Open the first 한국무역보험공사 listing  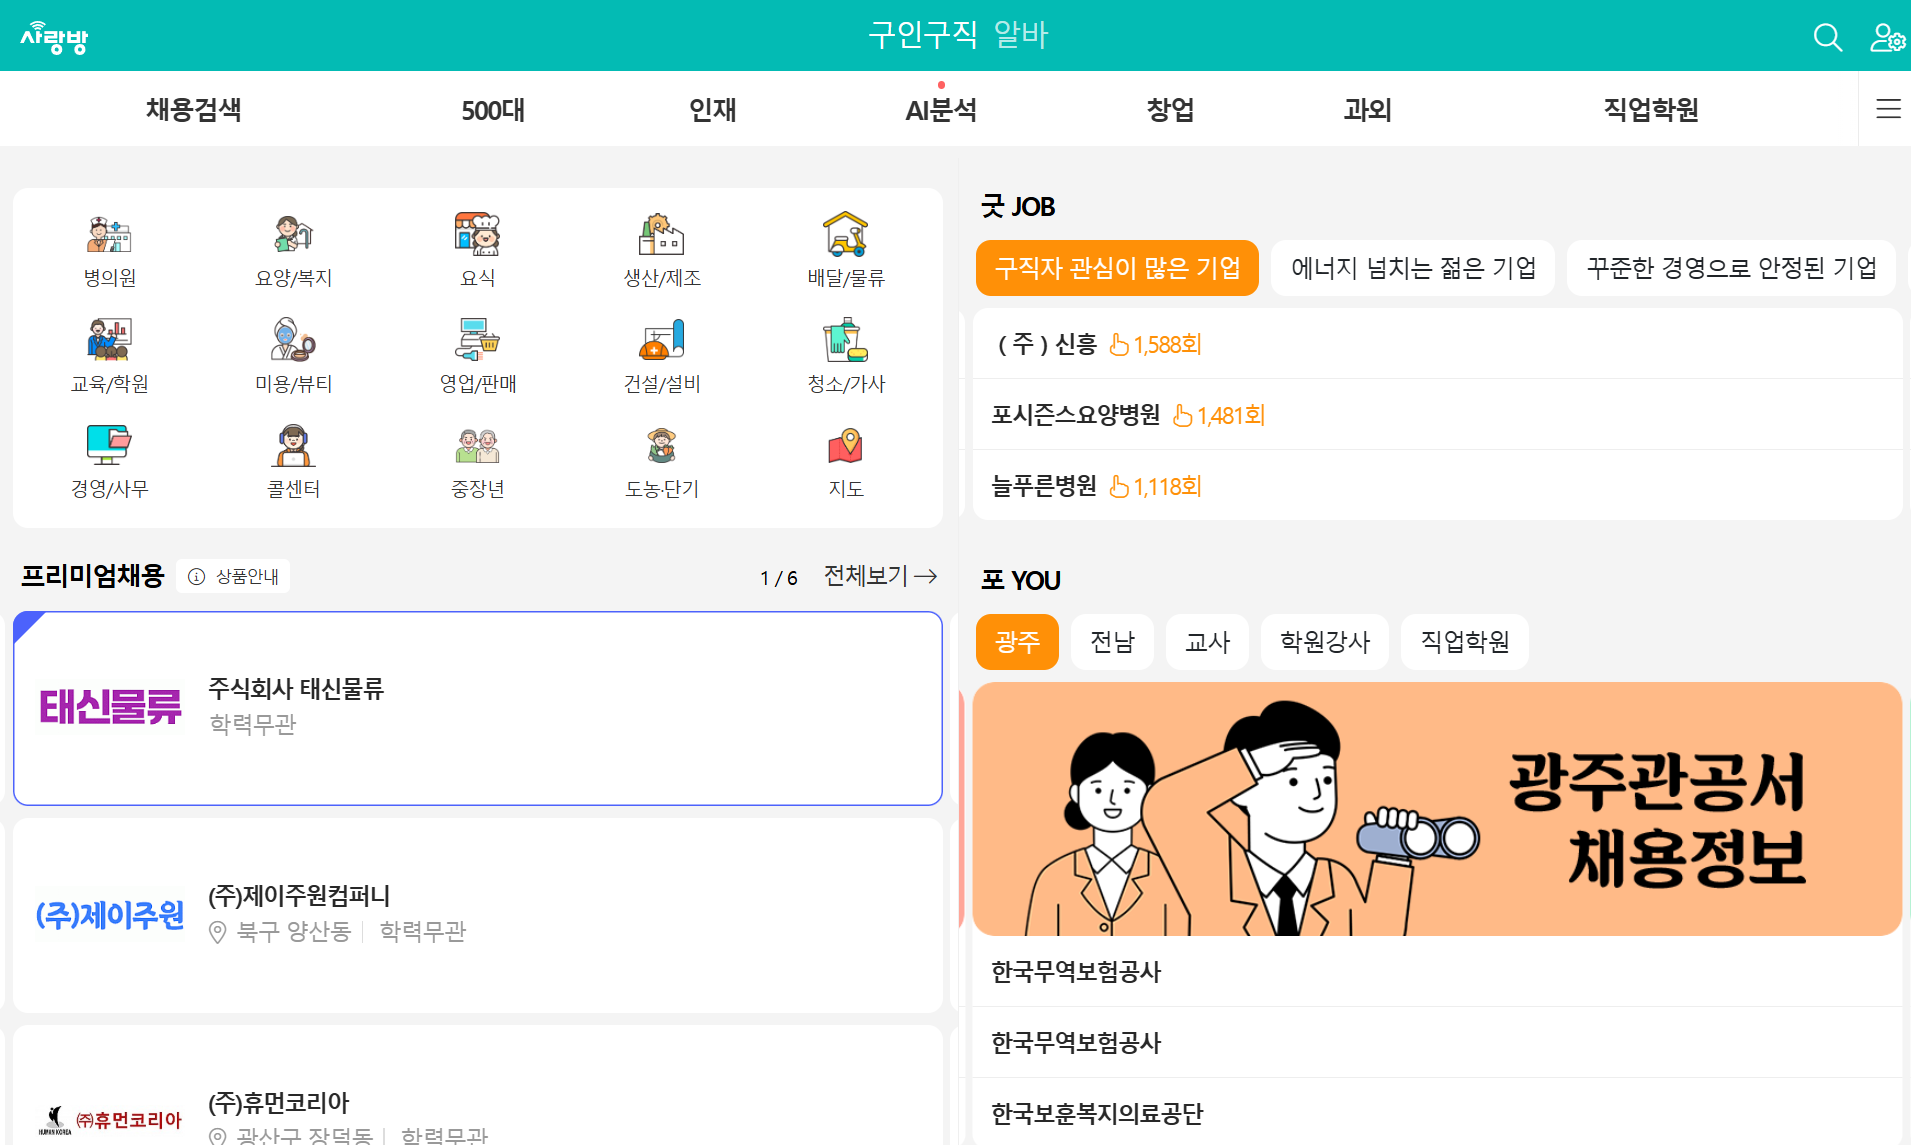click(x=1437, y=972)
